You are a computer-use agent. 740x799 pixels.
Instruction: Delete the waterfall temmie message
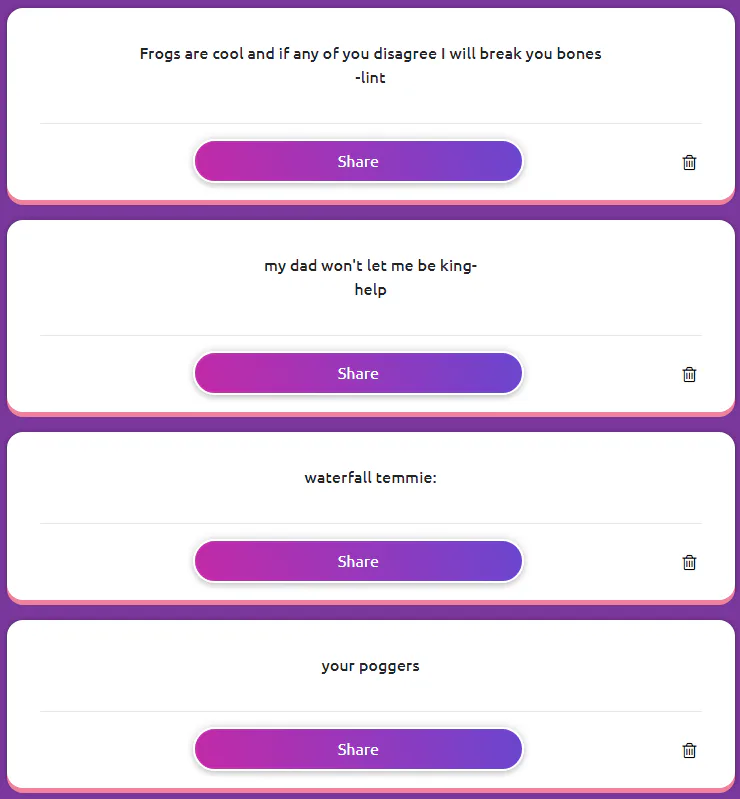[x=689, y=562]
